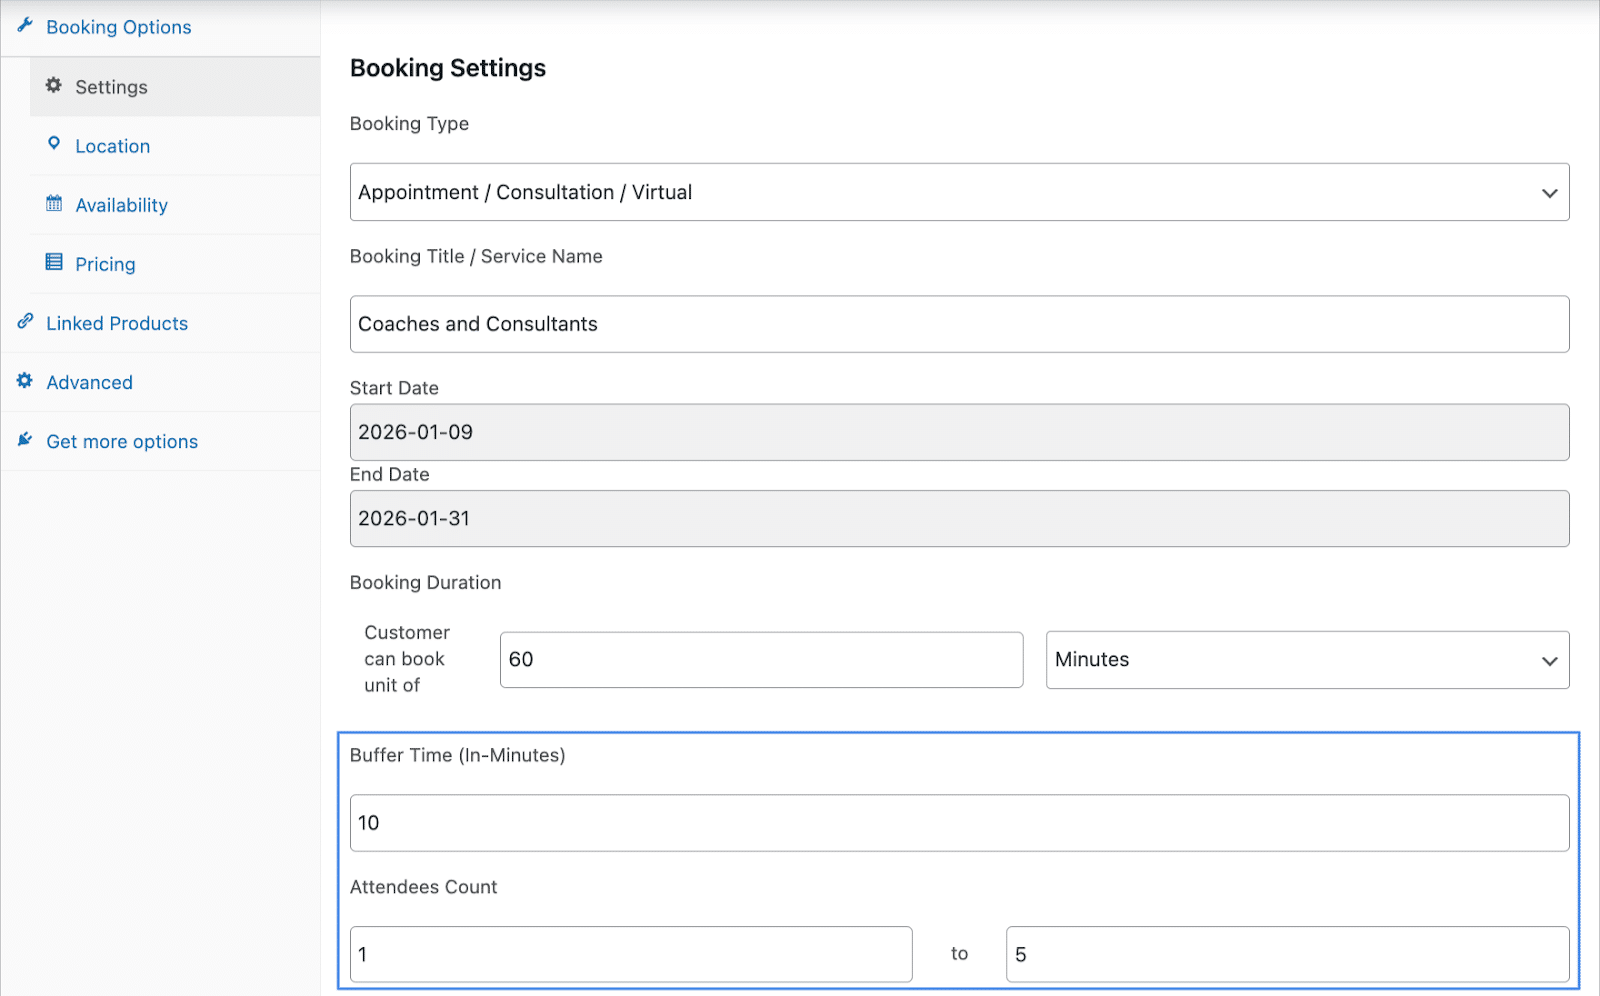Focus the Booking Title / Service Name field
The width and height of the screenshot is (1600, 996).
[959, 324]
